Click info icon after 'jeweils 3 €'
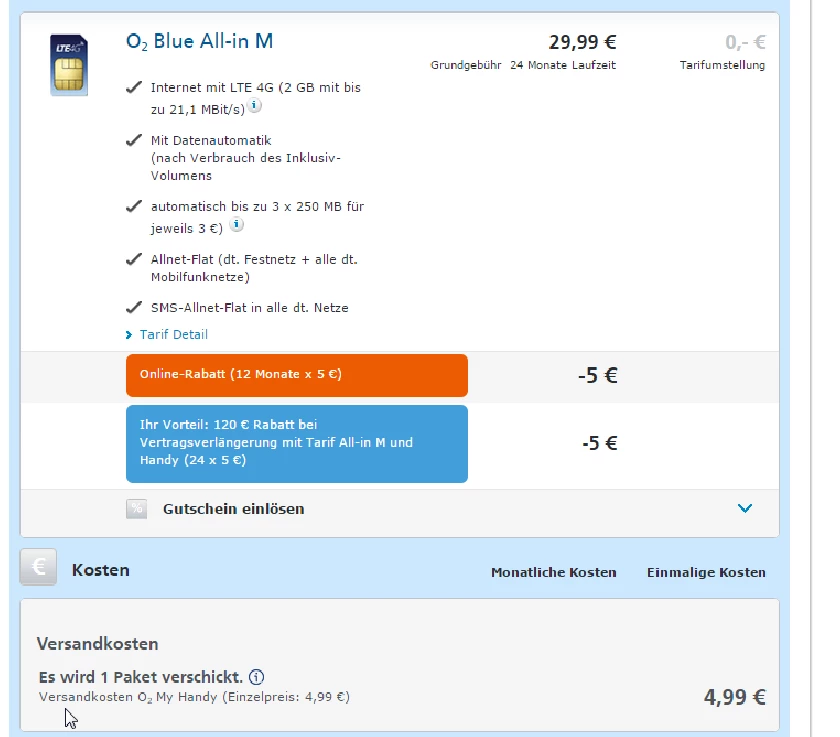This screenshot has width=840, height=737. 237,224
